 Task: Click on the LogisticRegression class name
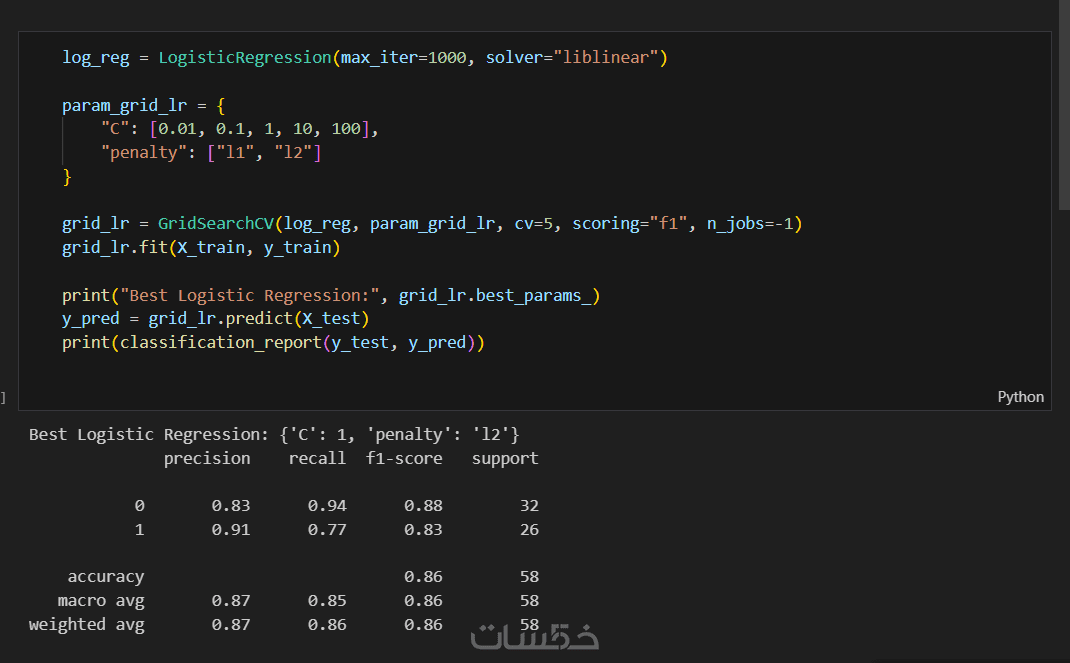coord(244,57)
